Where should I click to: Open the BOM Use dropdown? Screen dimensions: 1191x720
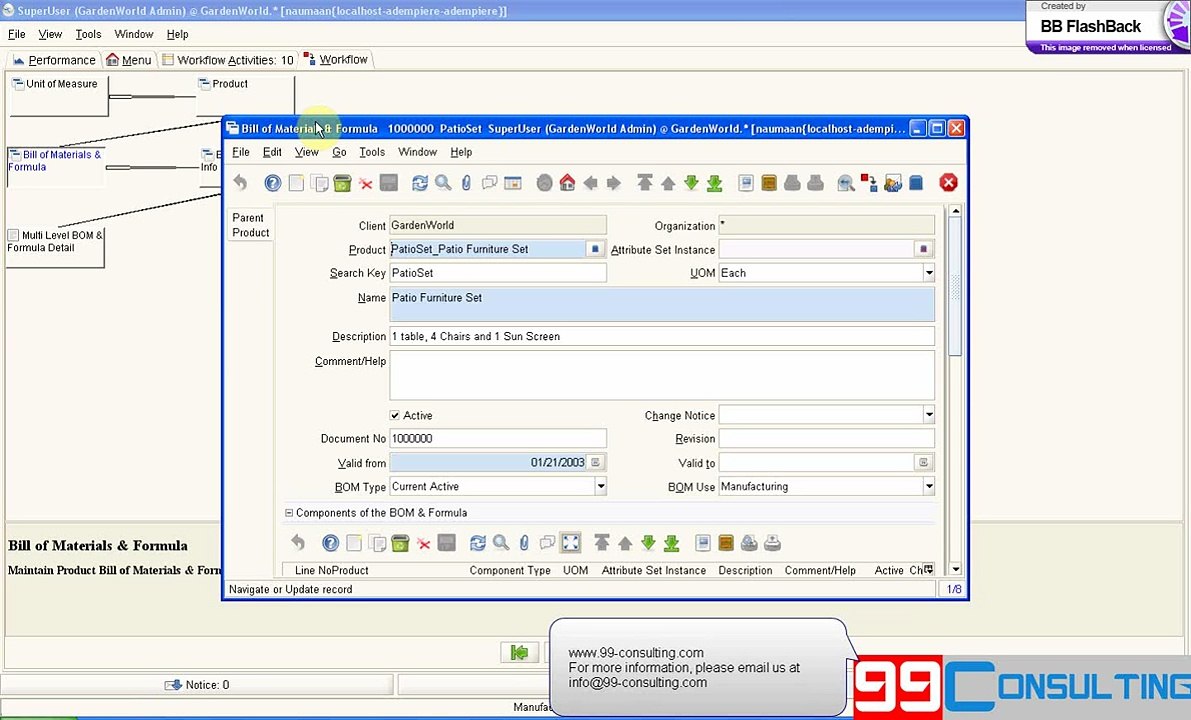(x=928, y=486)
